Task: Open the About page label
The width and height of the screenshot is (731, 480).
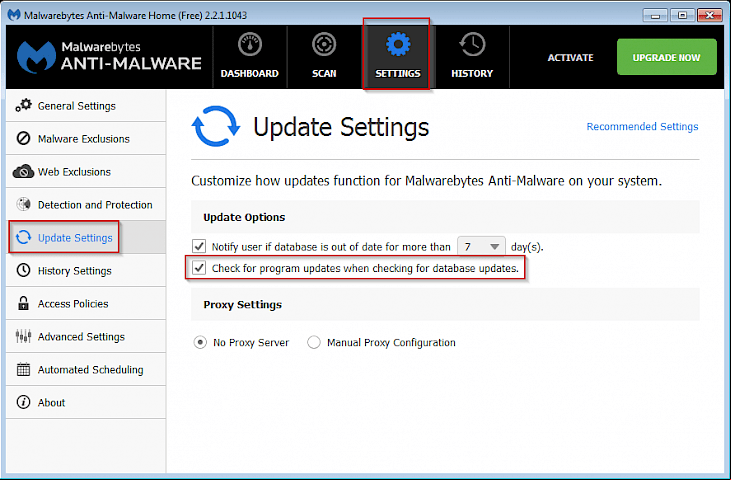Action: click(51, 403)
